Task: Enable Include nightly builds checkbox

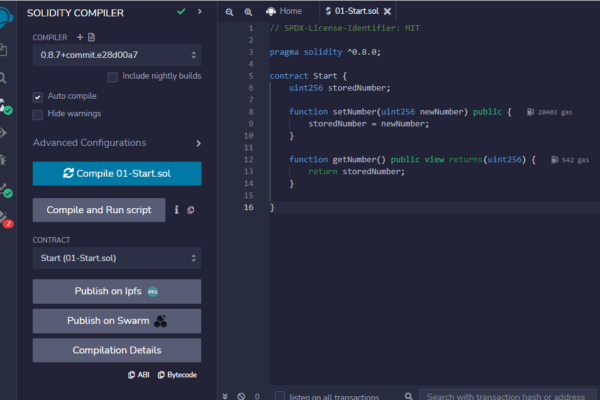Action: click(x=113, y=77)
